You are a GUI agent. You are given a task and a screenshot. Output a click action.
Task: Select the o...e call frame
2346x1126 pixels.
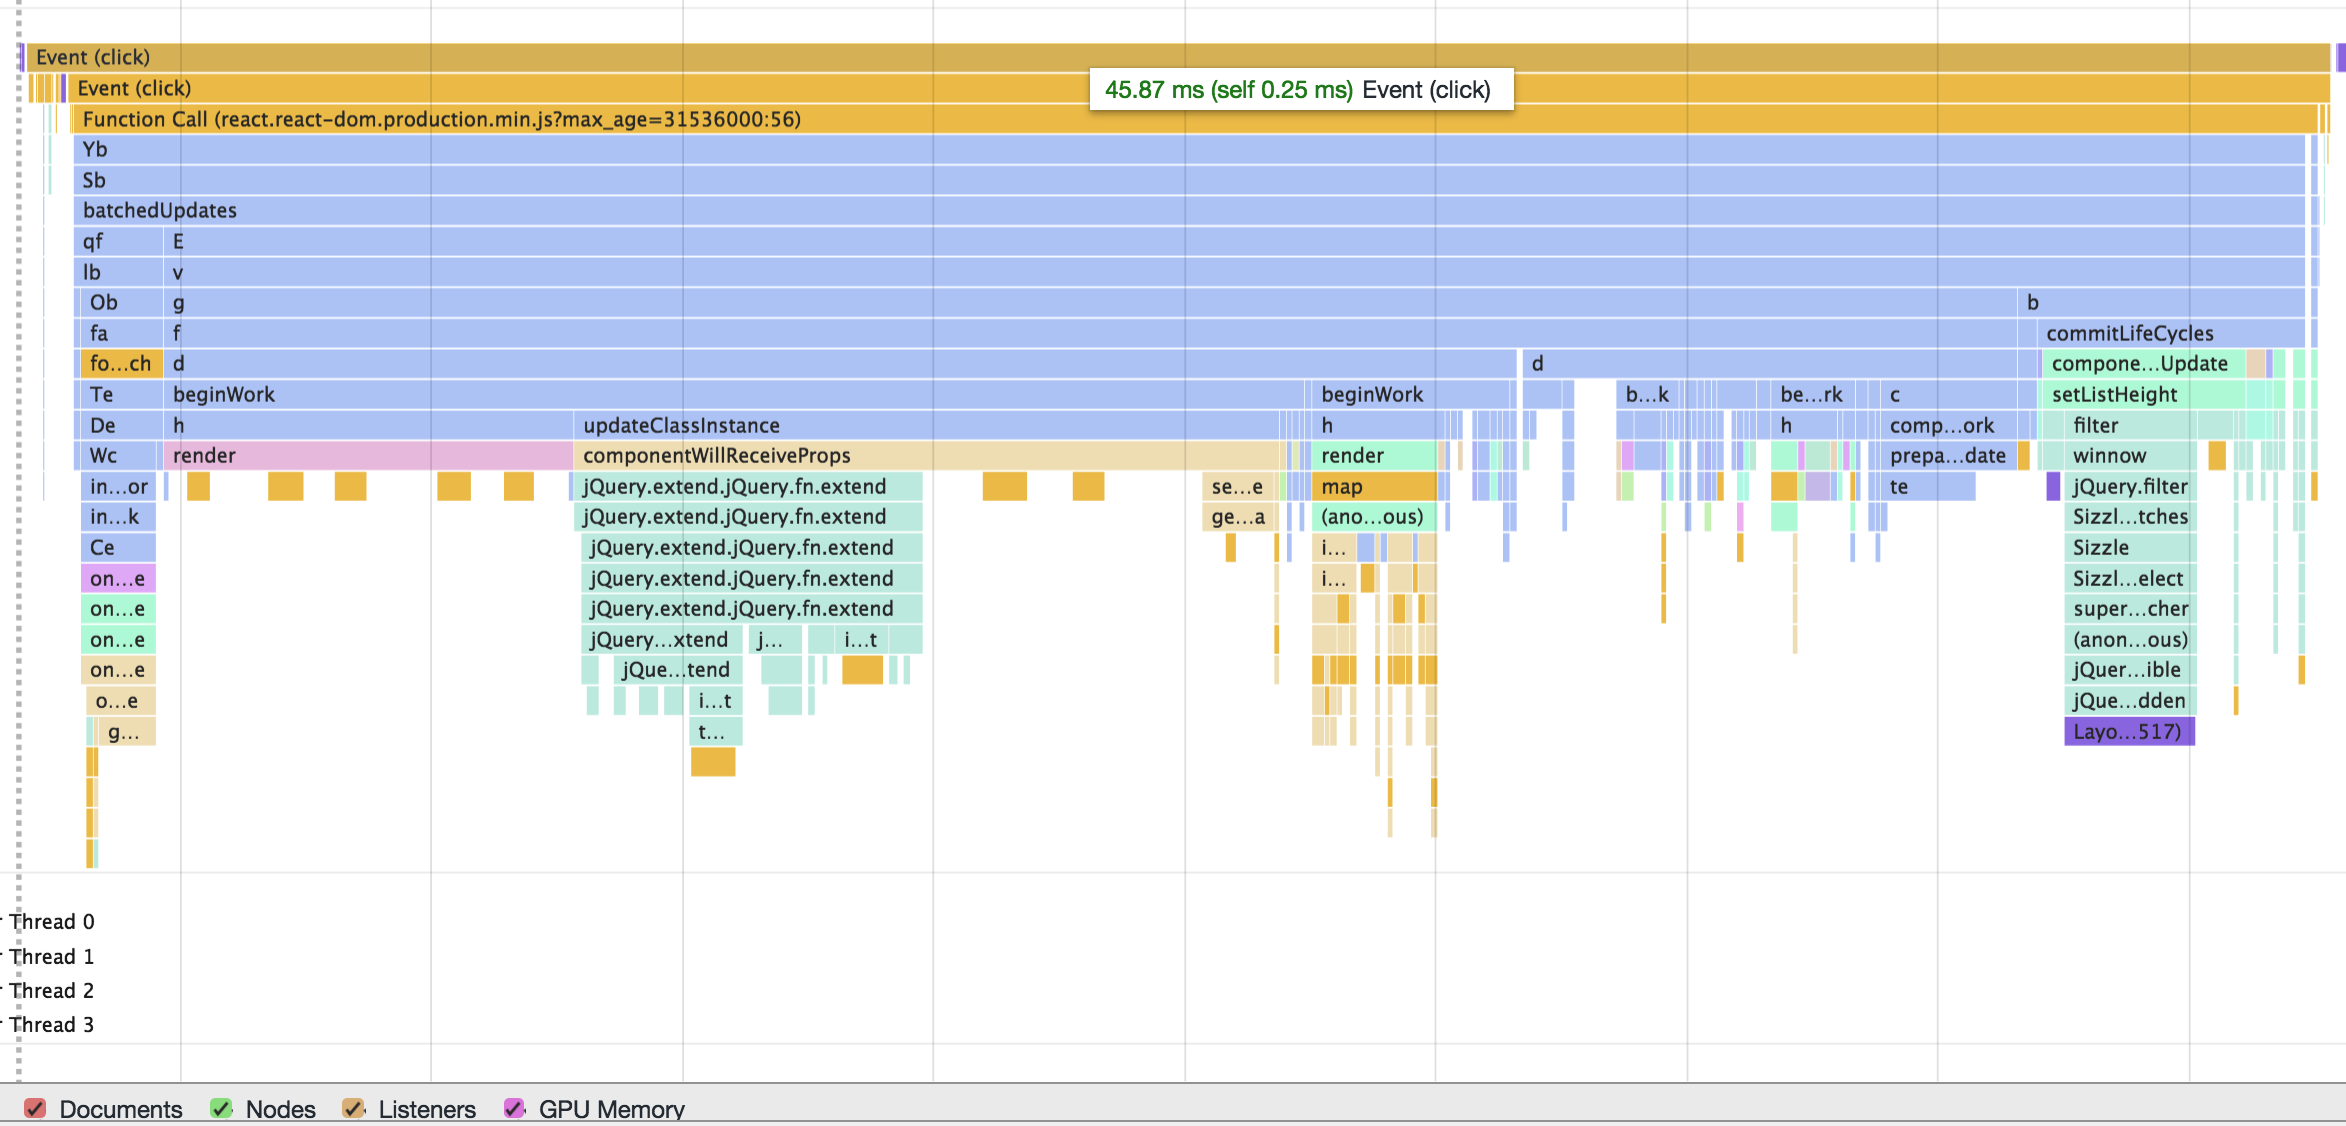pos(120,700)
